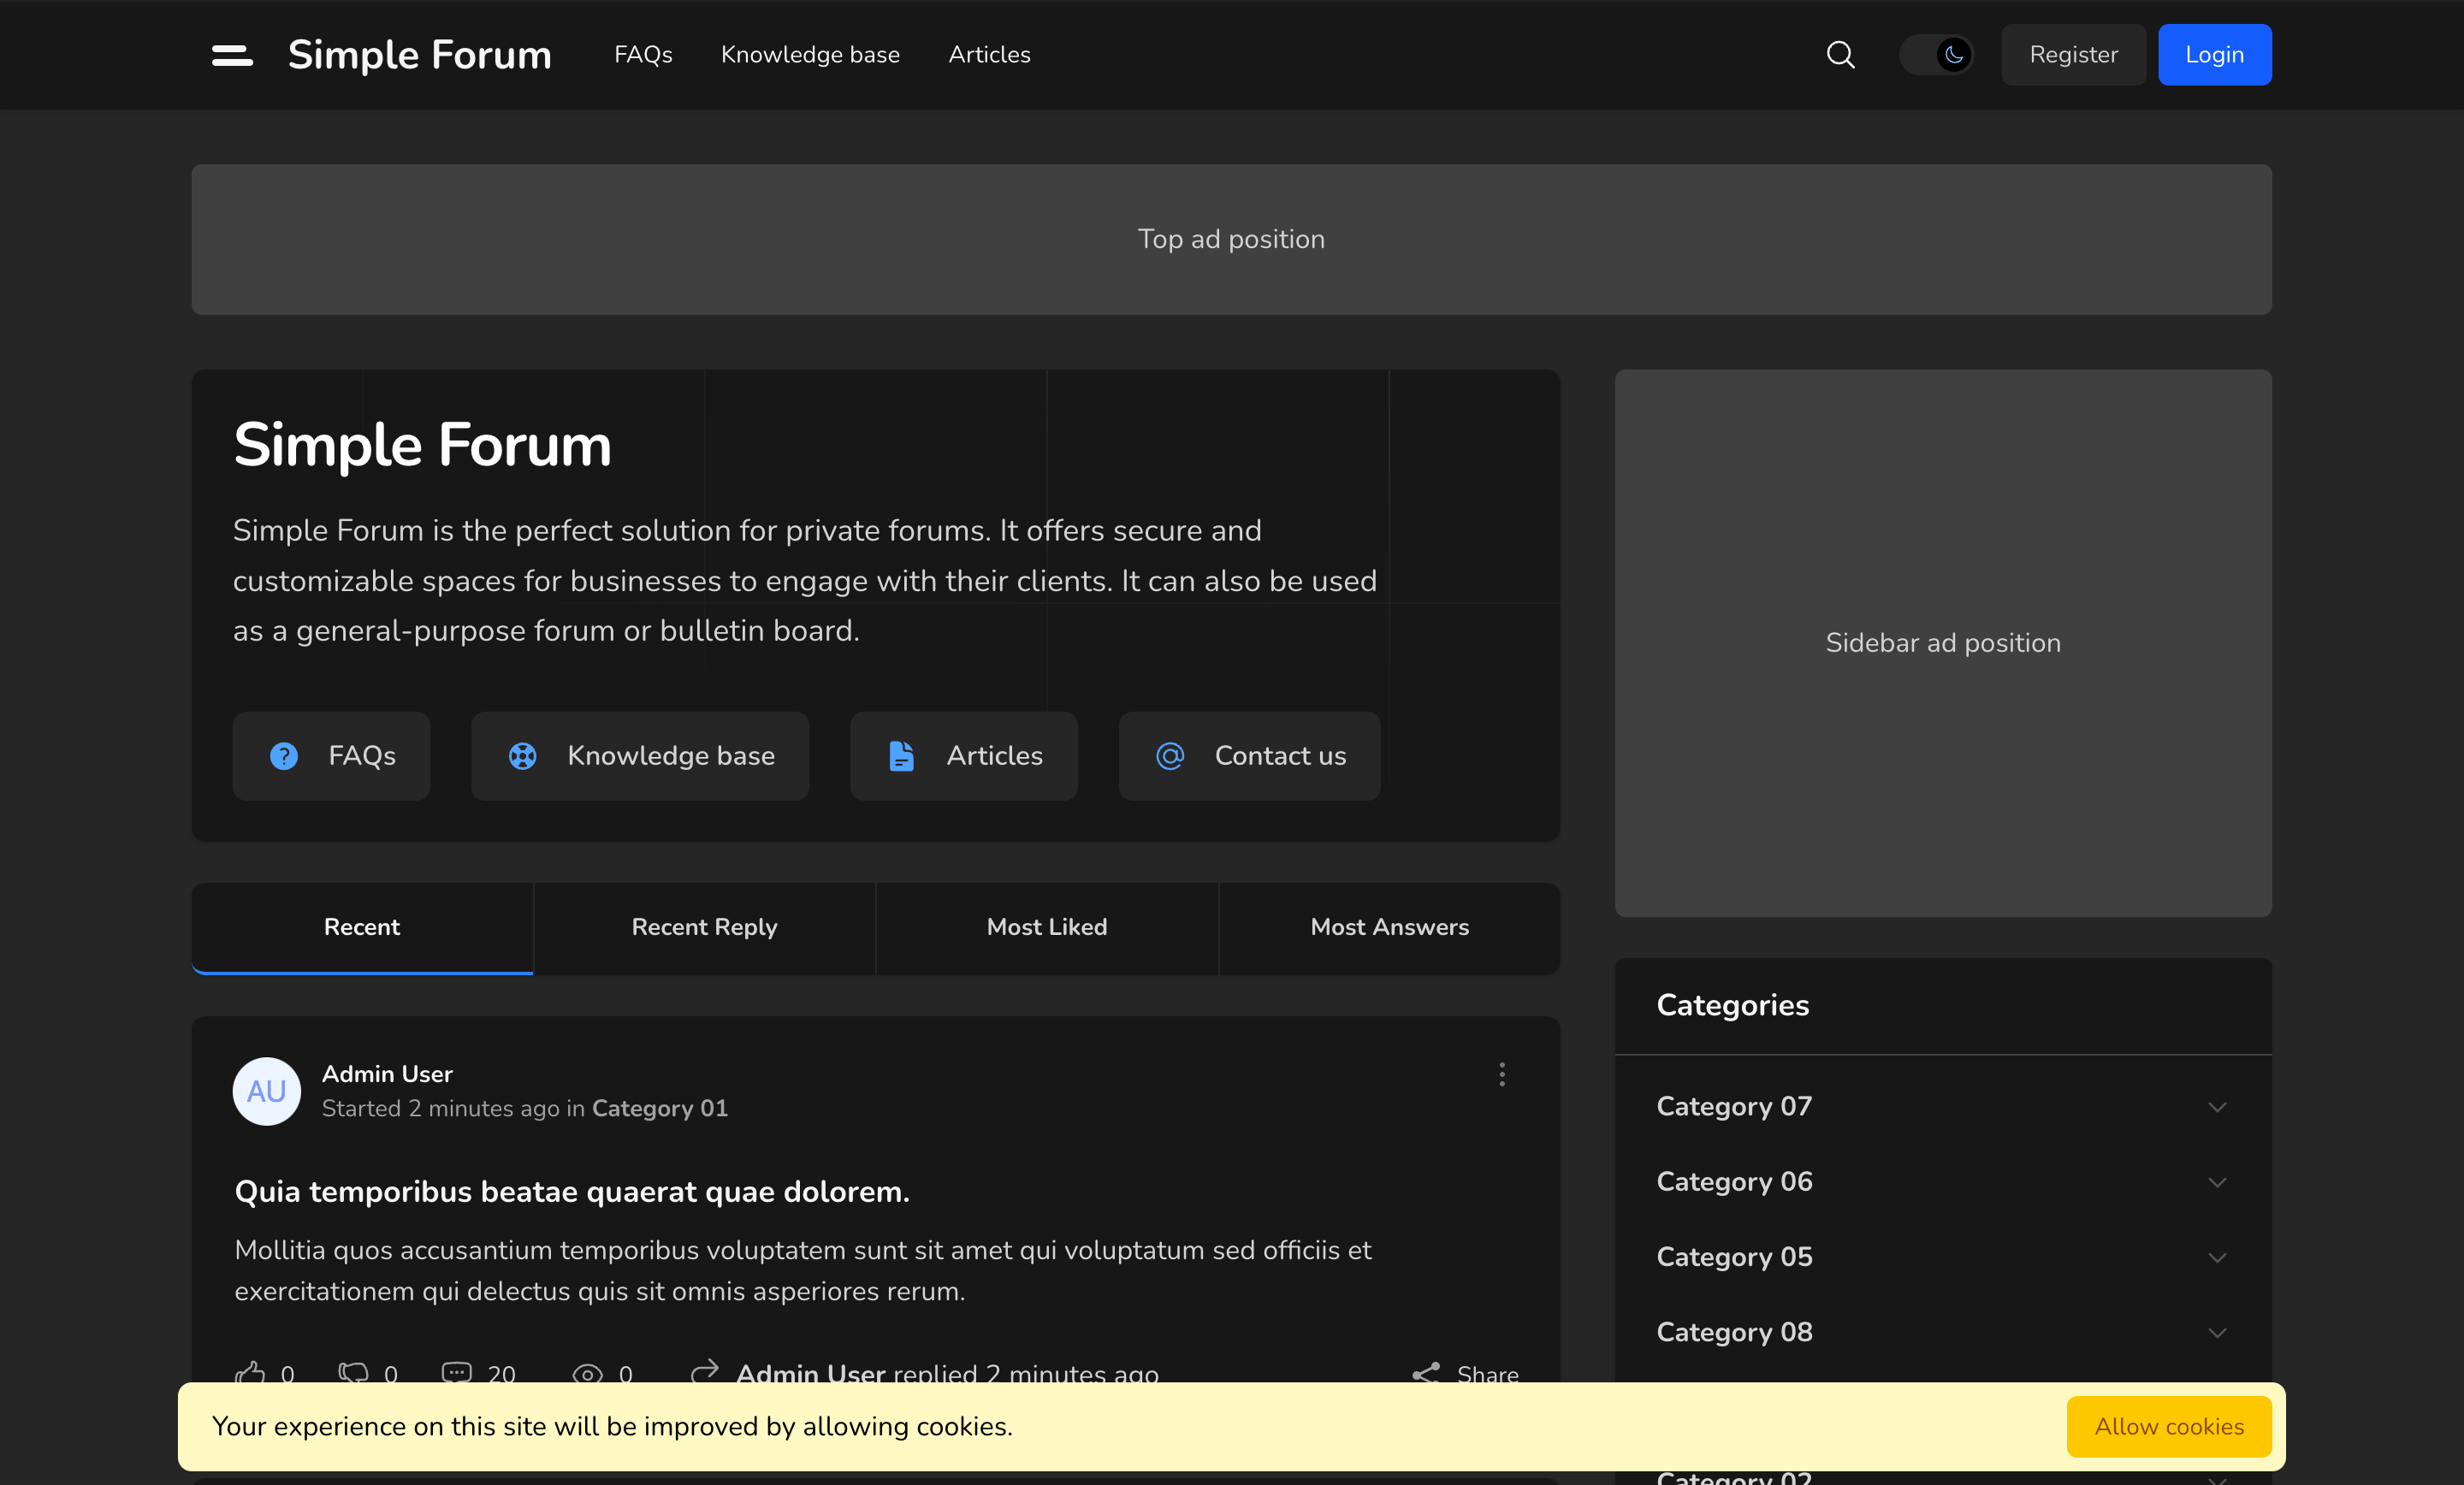
Task: Click the post excerpt starting 'Mollitia quos accusantium'
Action: tap(802, 1270)
